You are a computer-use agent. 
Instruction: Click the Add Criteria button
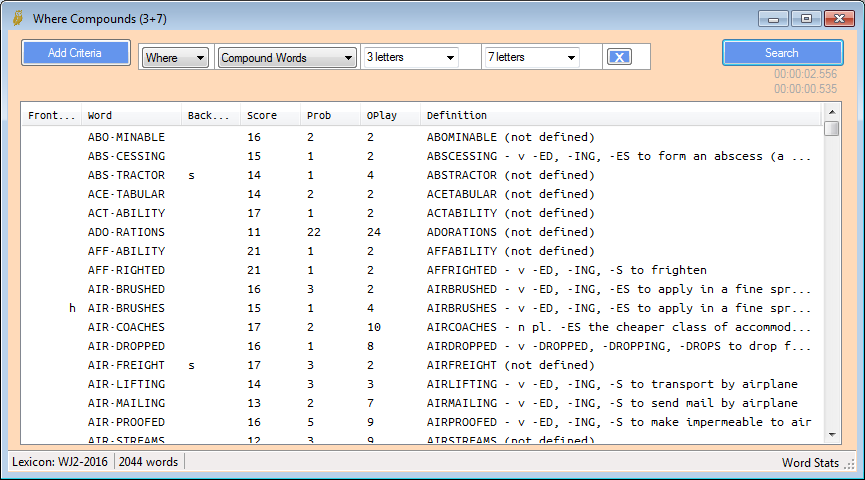76,53
